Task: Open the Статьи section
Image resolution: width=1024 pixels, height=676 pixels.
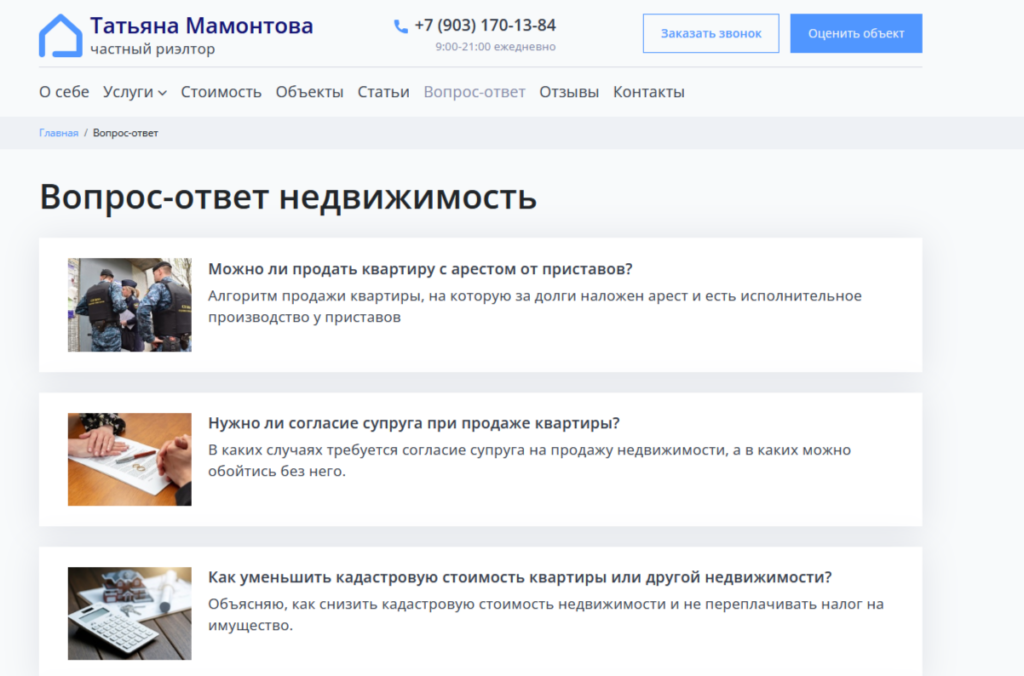Action: pyautogui.click(x=383, y=92)
